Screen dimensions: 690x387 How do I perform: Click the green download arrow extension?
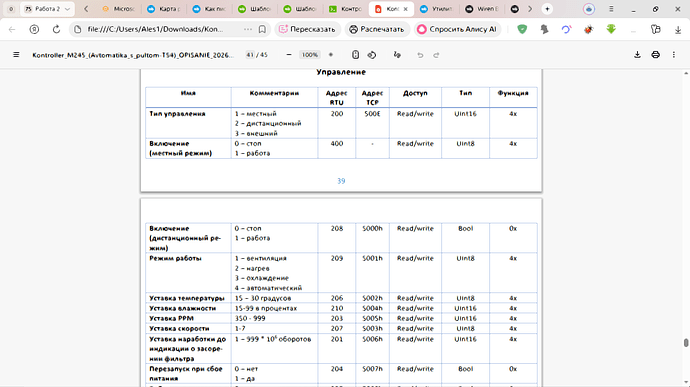point(611,29)
